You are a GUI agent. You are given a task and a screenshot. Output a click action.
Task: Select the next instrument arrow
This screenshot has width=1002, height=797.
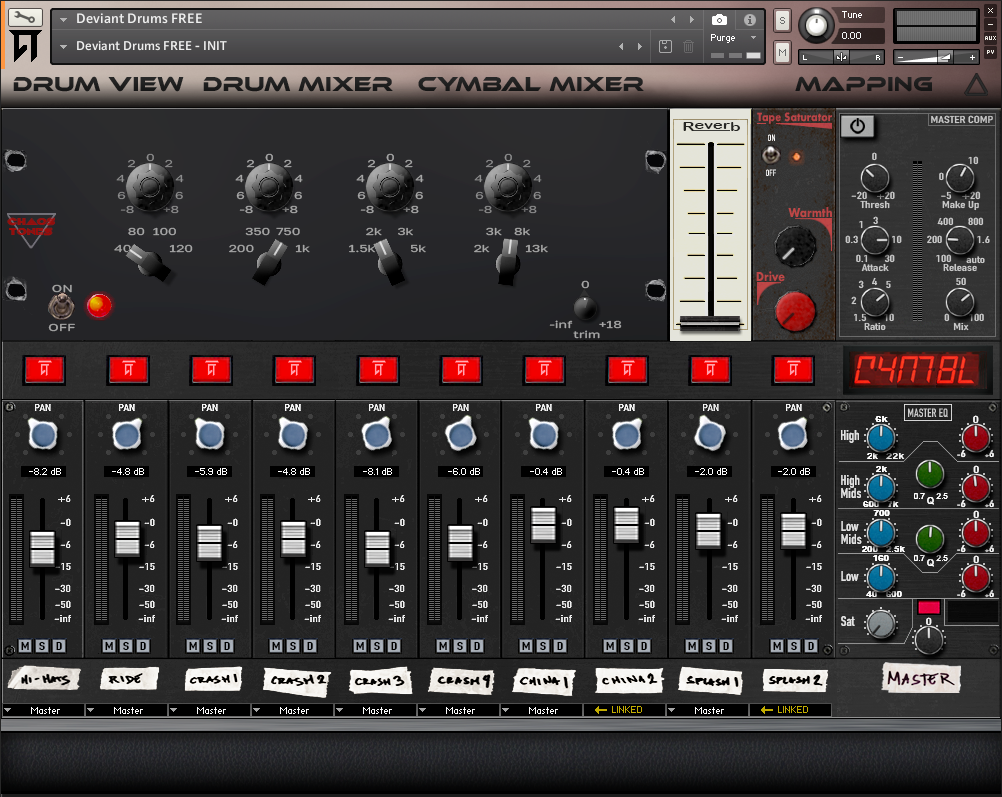(691, 20)
